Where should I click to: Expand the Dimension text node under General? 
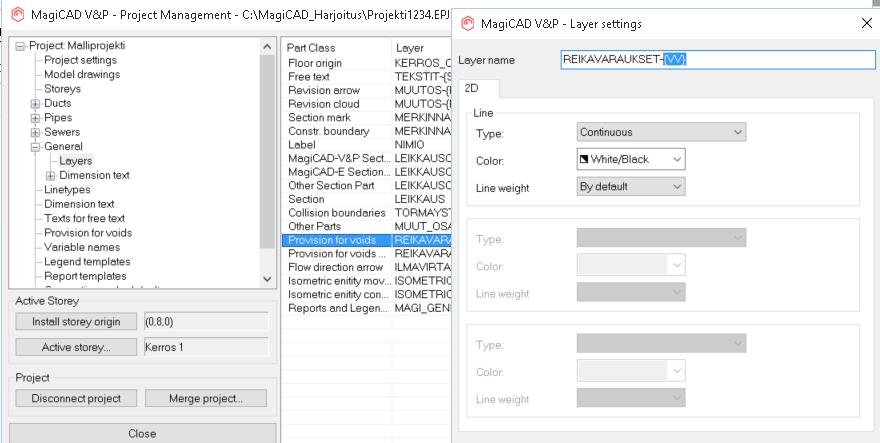[x=51, y=176]
